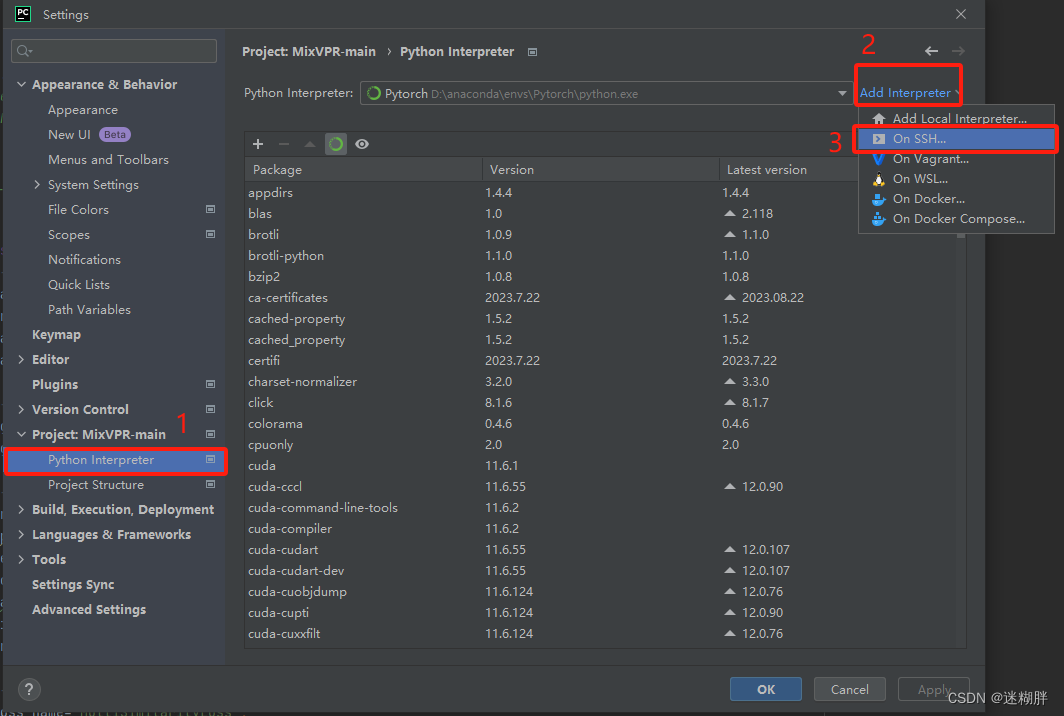Click the Version column header
Screen dimensions: 1064x716
coord(601,170)
